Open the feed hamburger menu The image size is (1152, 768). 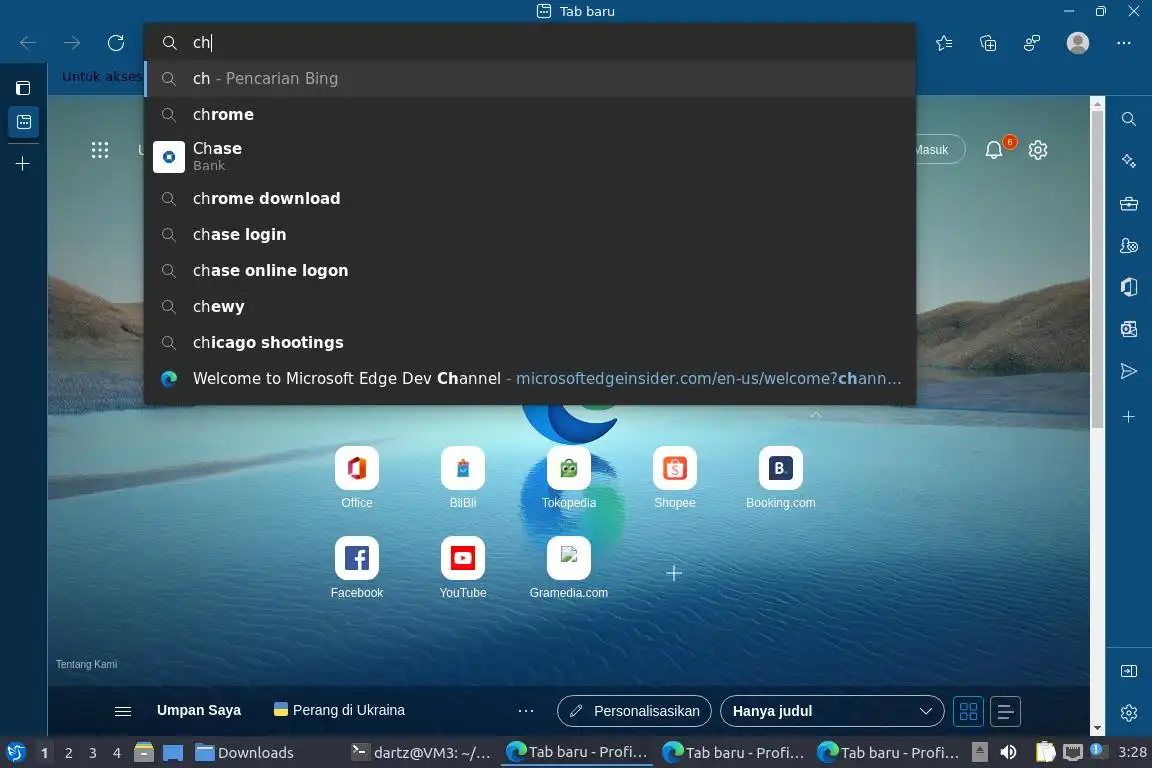tap(123, 711)
